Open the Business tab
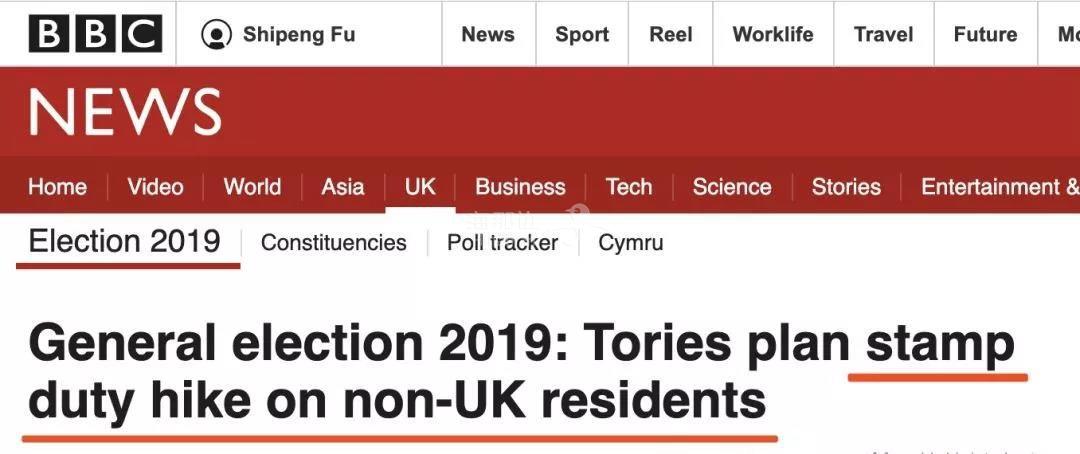 [x=520, y=187]
